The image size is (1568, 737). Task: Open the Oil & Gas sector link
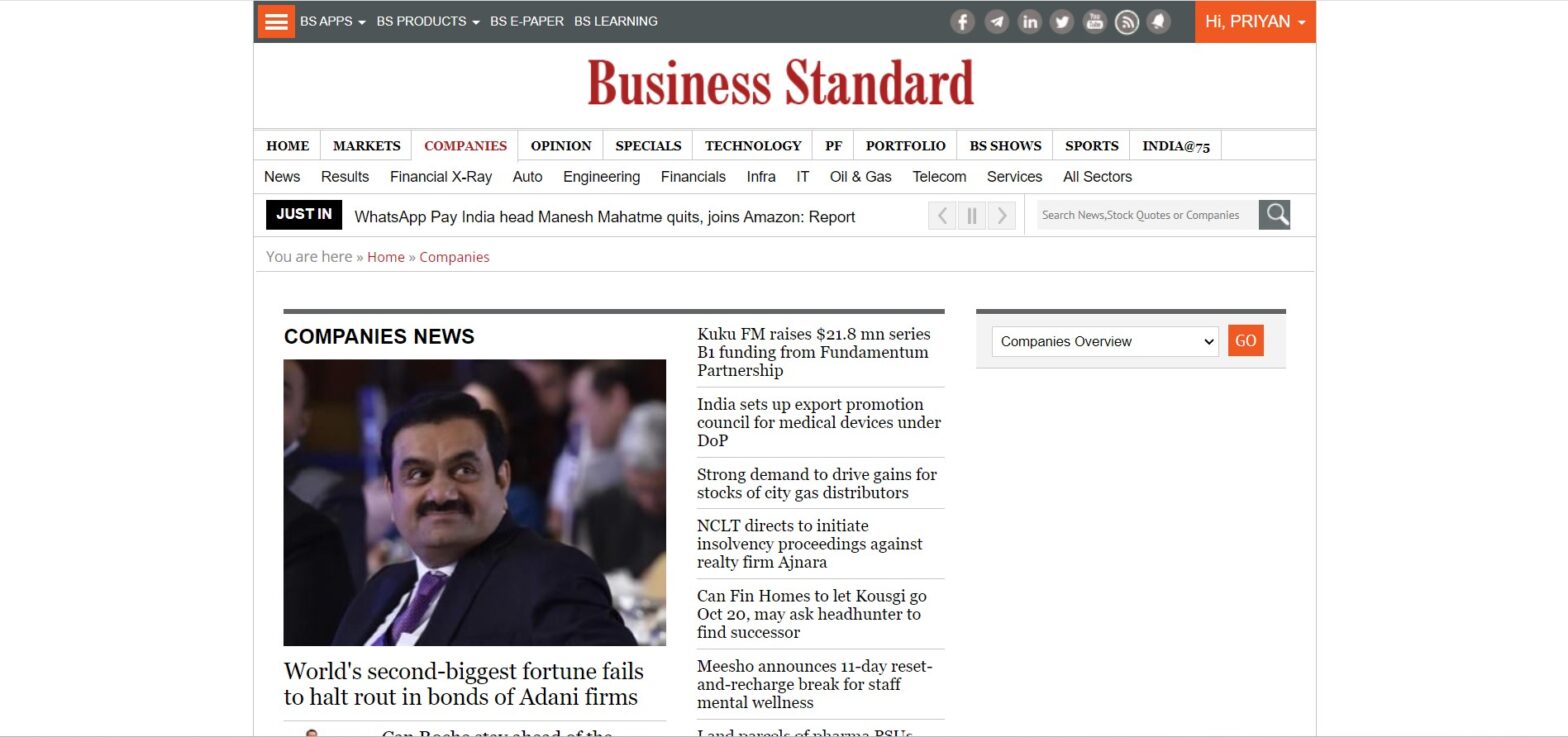point(860,177)
